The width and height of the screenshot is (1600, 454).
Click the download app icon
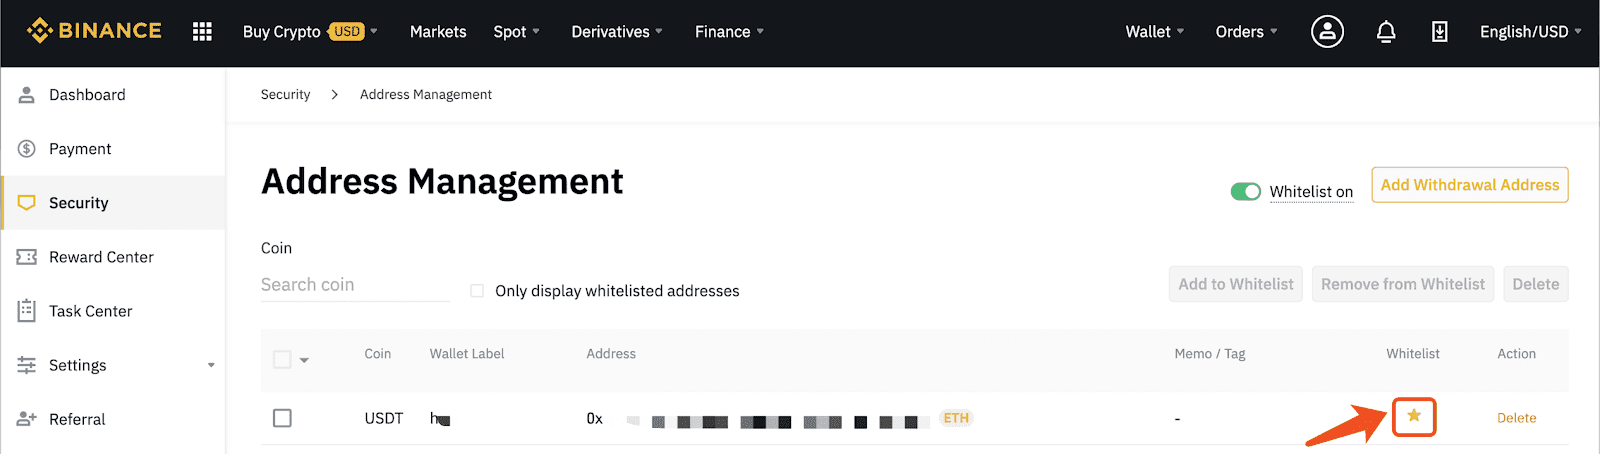tap(1439, 32)
